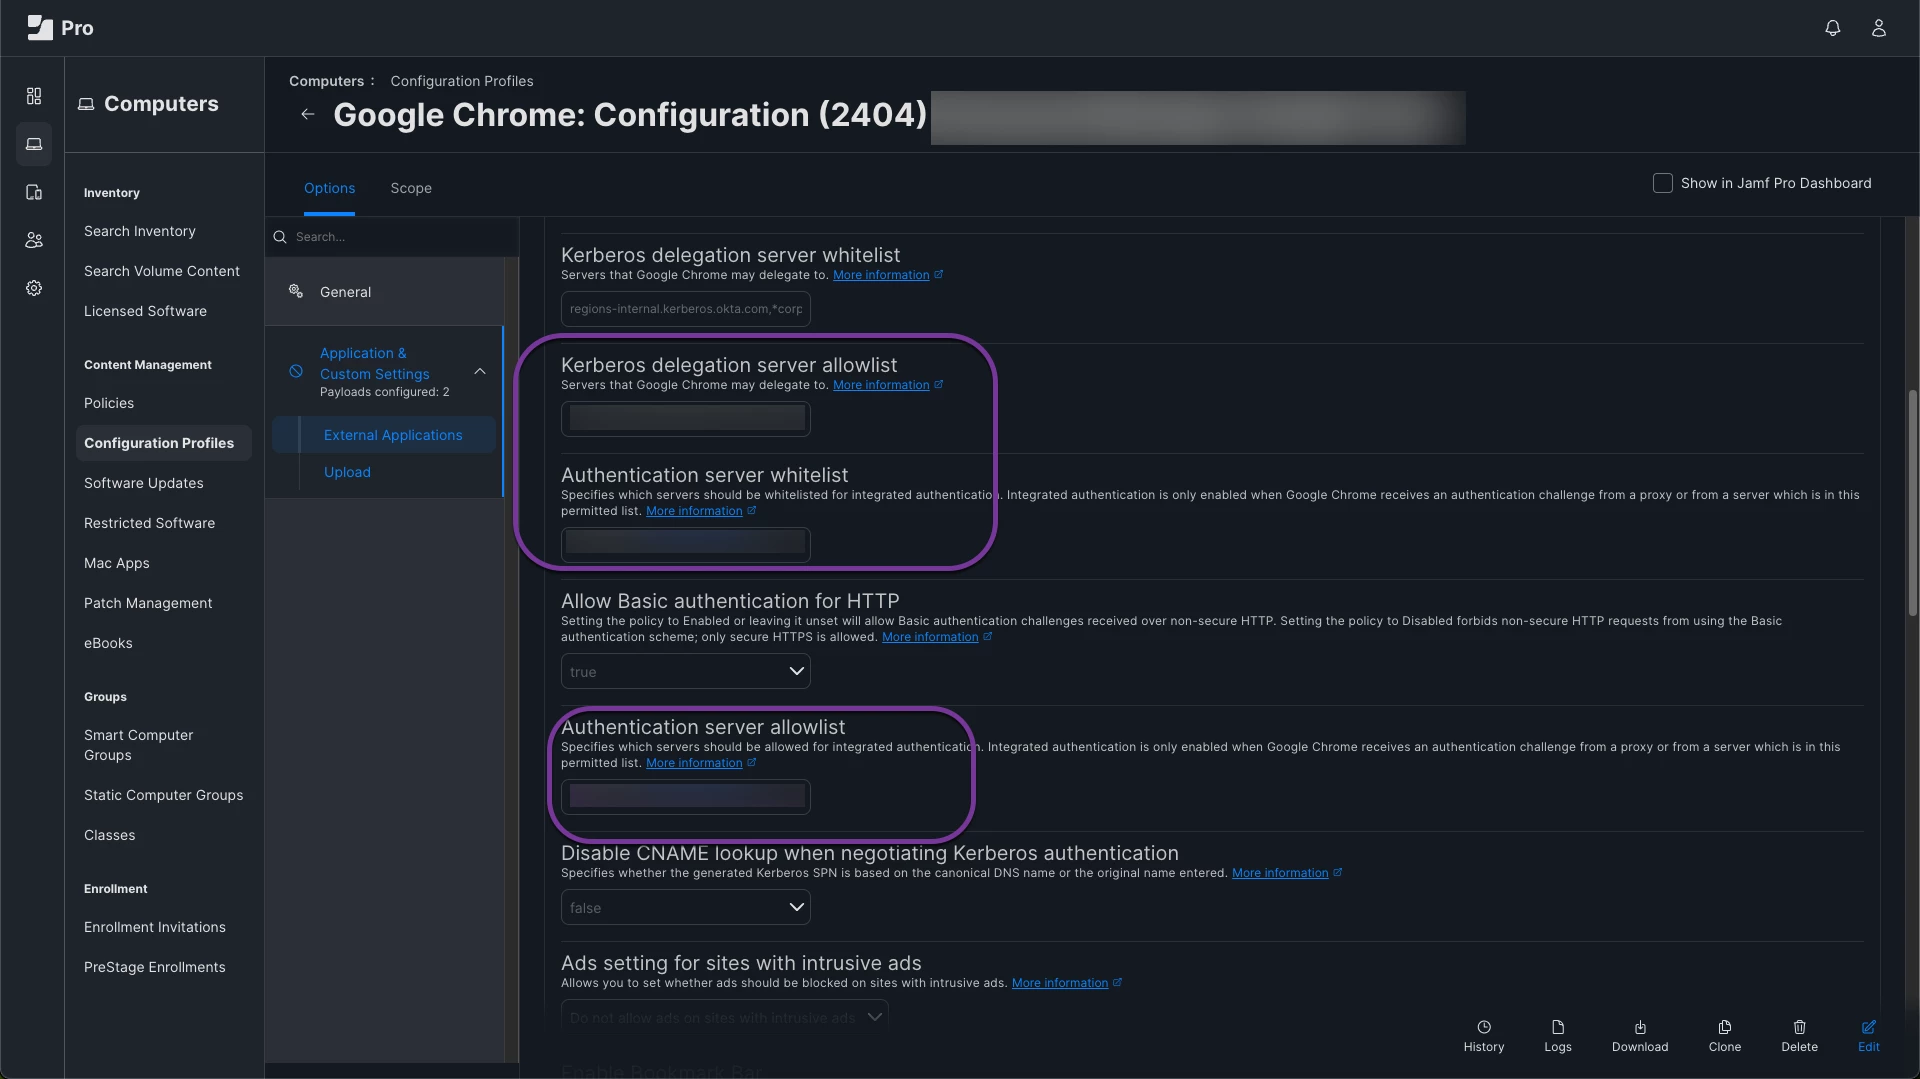
Task: Open Static Computer Groups
Action: coord(164,795)
